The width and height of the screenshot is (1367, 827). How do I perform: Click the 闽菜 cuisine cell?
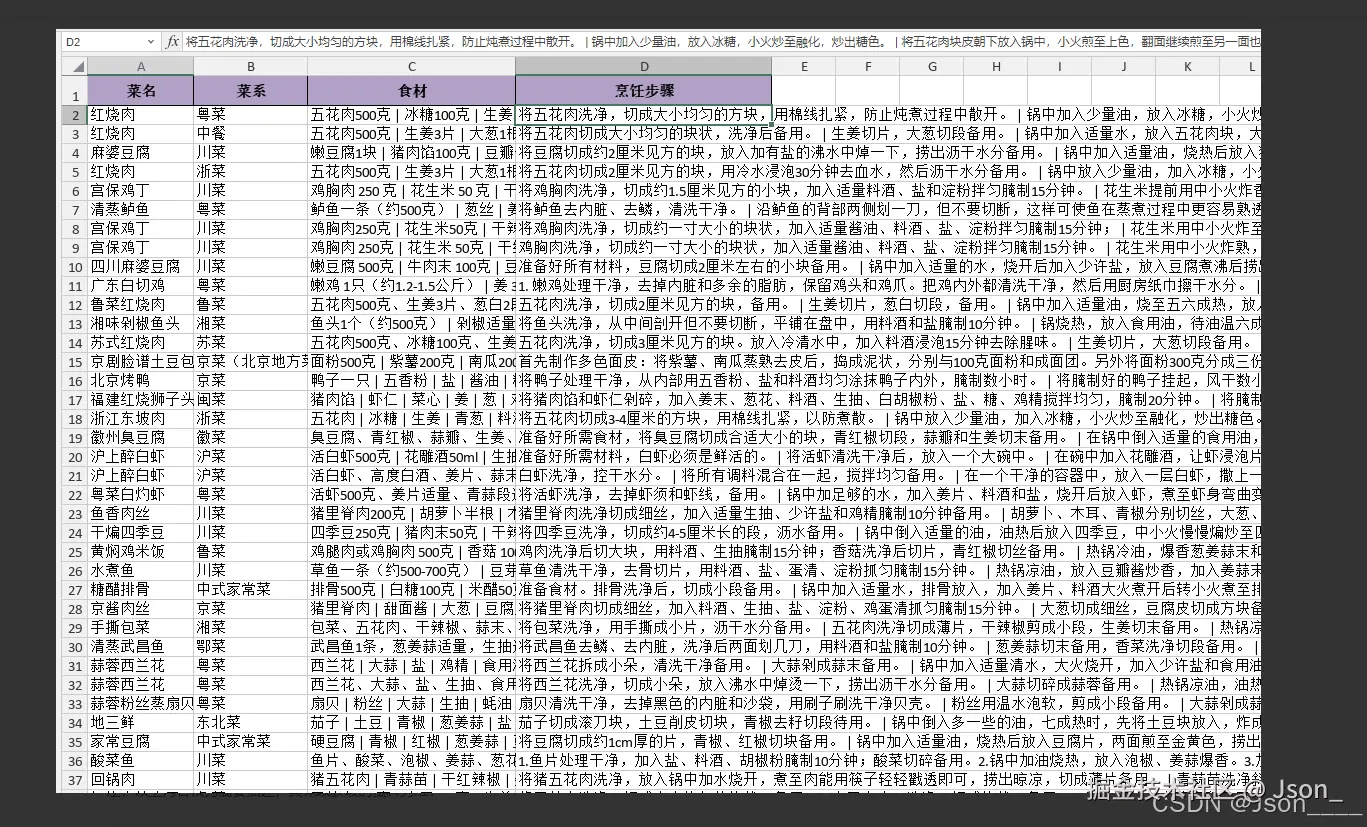(251, 399)
